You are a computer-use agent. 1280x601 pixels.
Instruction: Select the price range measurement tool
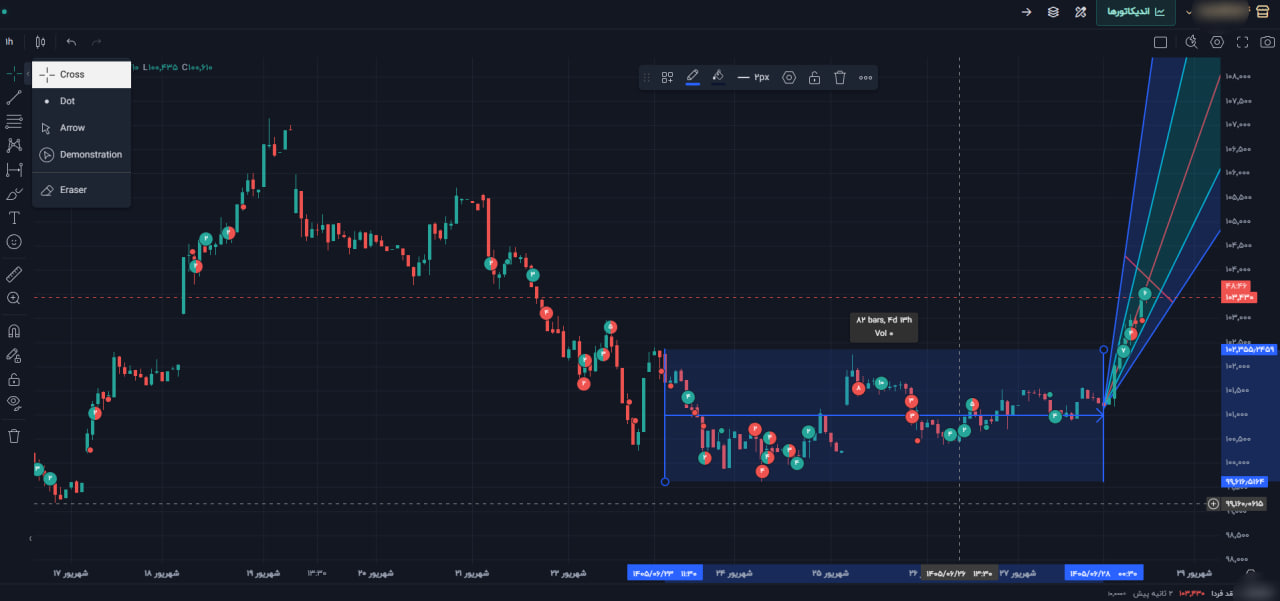click(14, 170)
